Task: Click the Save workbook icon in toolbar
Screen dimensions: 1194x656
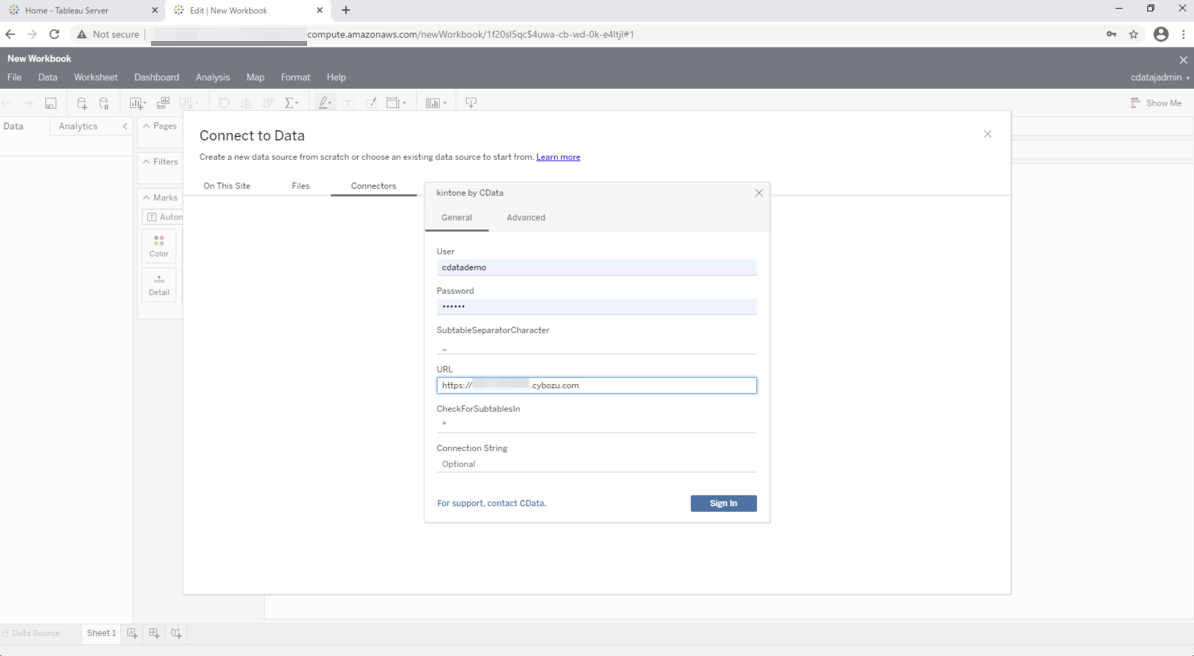Action: tap(50, 103)
